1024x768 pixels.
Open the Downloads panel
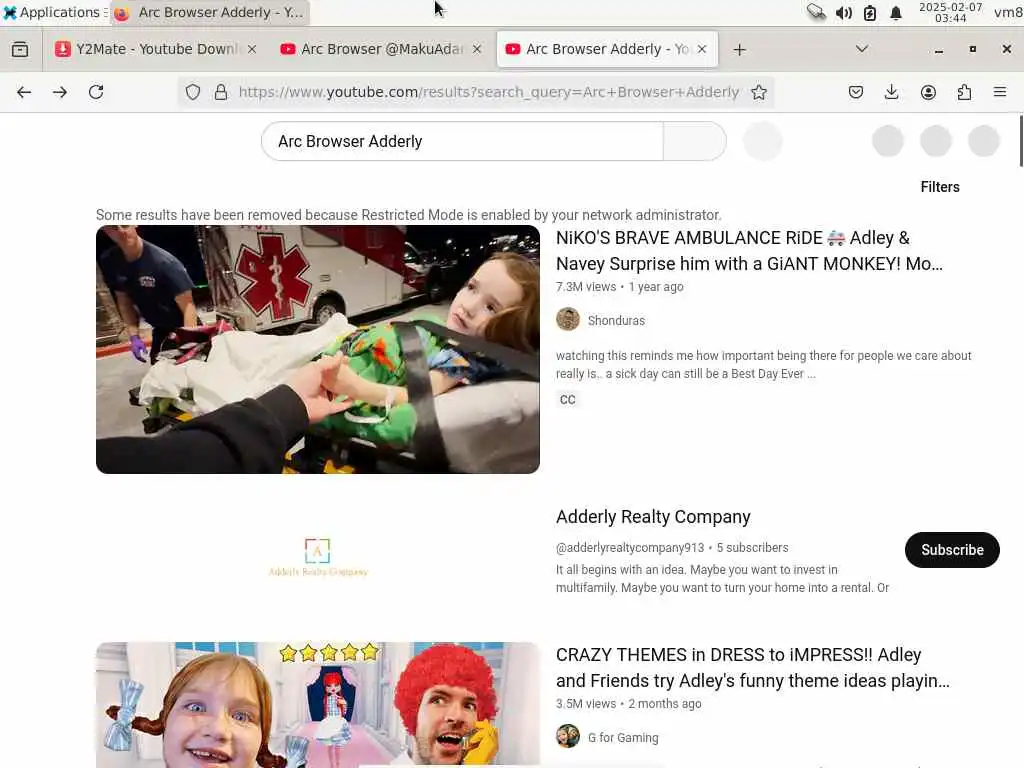pyautogui.click(x=891, y=92)
